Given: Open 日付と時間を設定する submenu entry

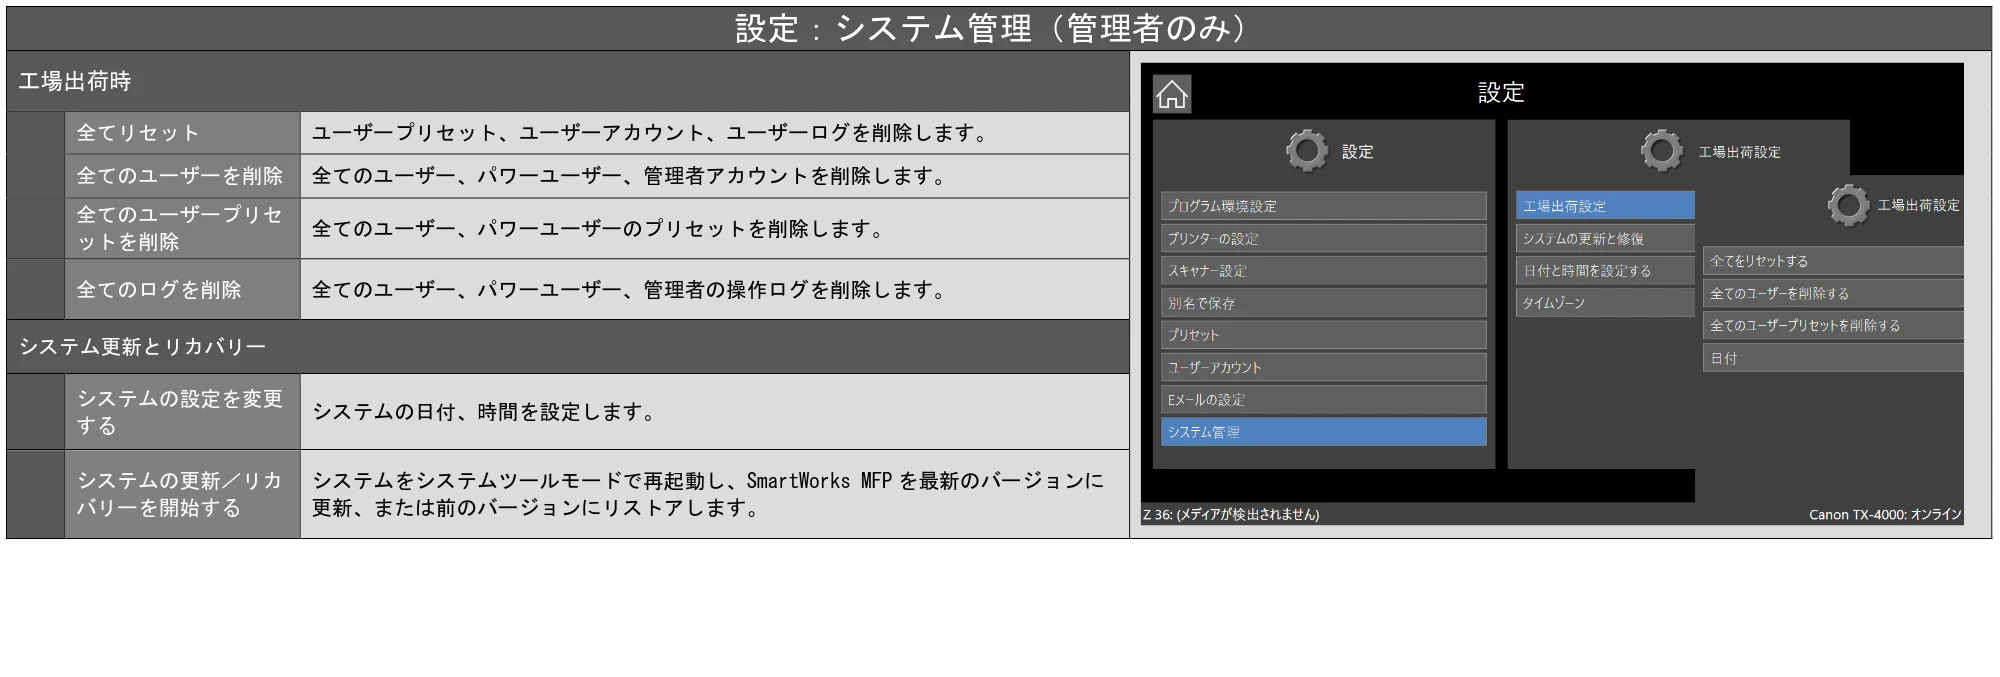Looking at the screenshot, I should click(x=1605, y=270).
